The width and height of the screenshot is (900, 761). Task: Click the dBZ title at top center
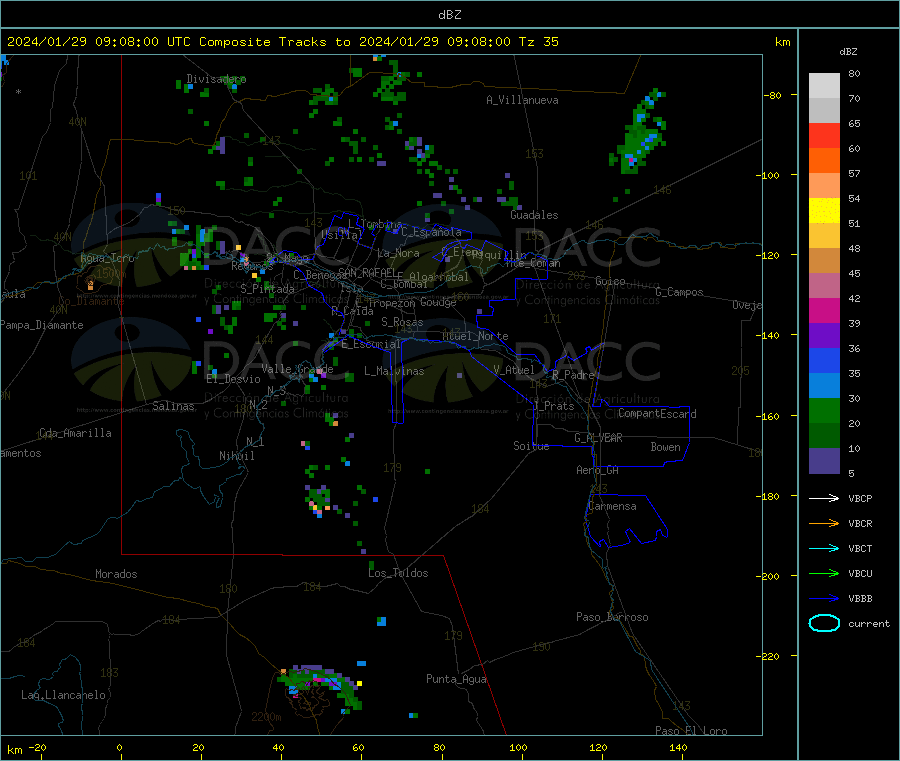click(x=449, y=15)
